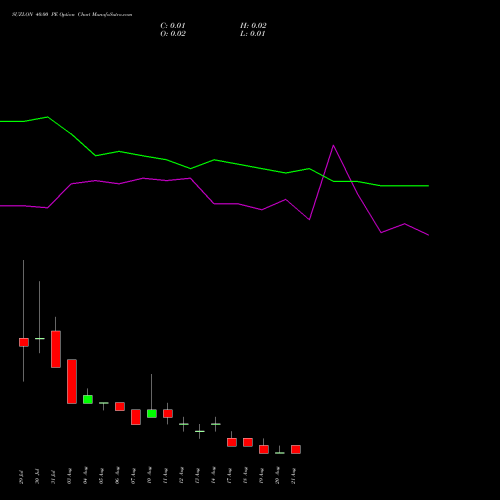Click the 07 Aug date label
500x500 pixels.
134,476
